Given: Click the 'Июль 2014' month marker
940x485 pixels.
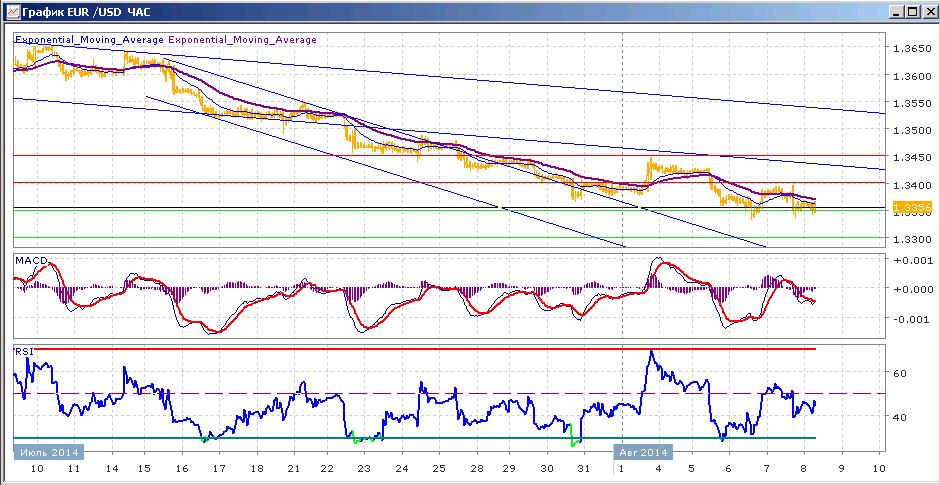Looking at the screenshot, I should [x=49, y=451].
